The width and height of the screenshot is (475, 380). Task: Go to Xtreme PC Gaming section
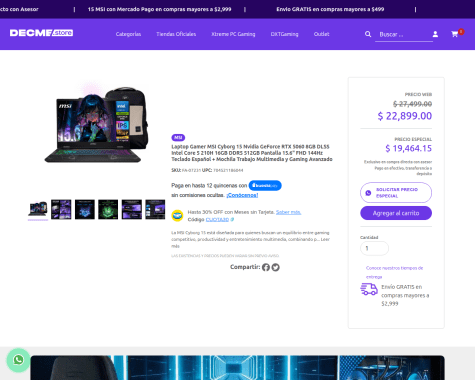[x=233, y=34]
